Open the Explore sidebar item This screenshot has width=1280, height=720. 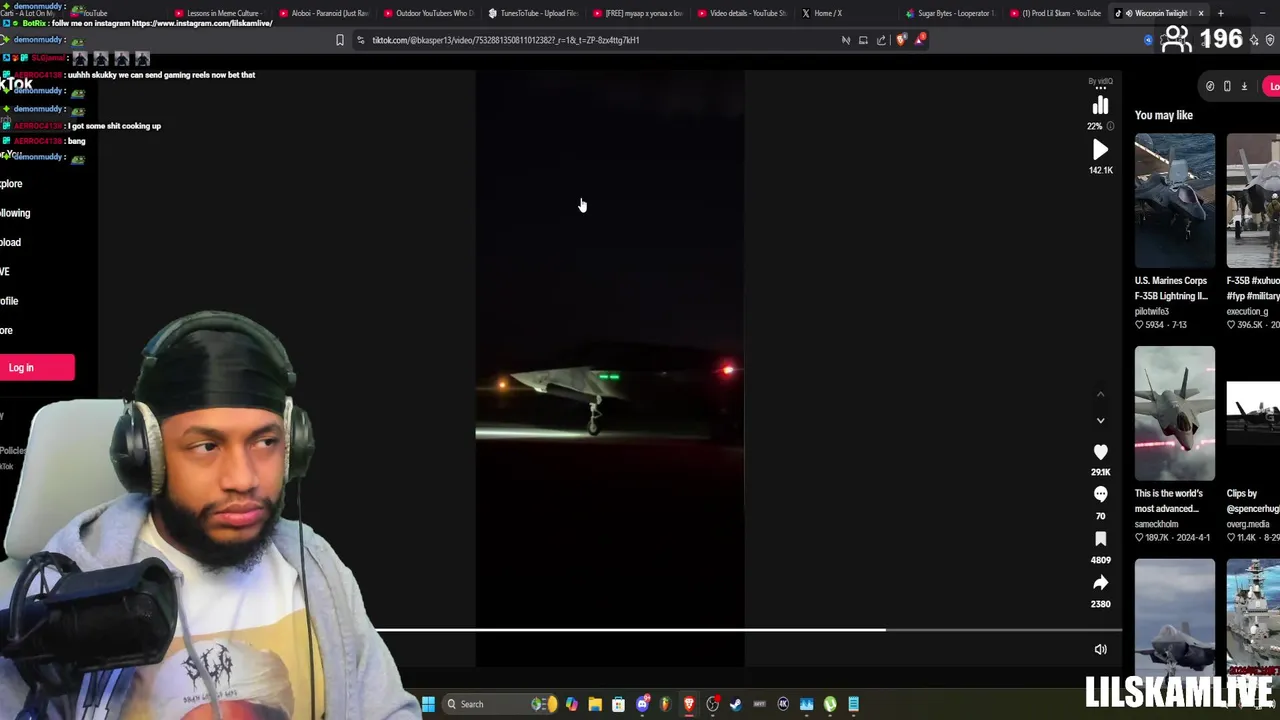point(11,184)
